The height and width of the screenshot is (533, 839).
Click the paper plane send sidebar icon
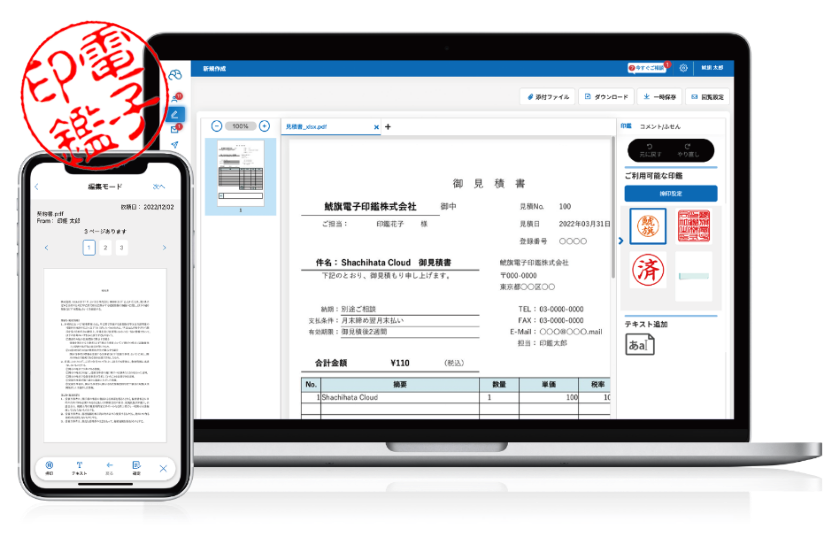coord(176,145)
